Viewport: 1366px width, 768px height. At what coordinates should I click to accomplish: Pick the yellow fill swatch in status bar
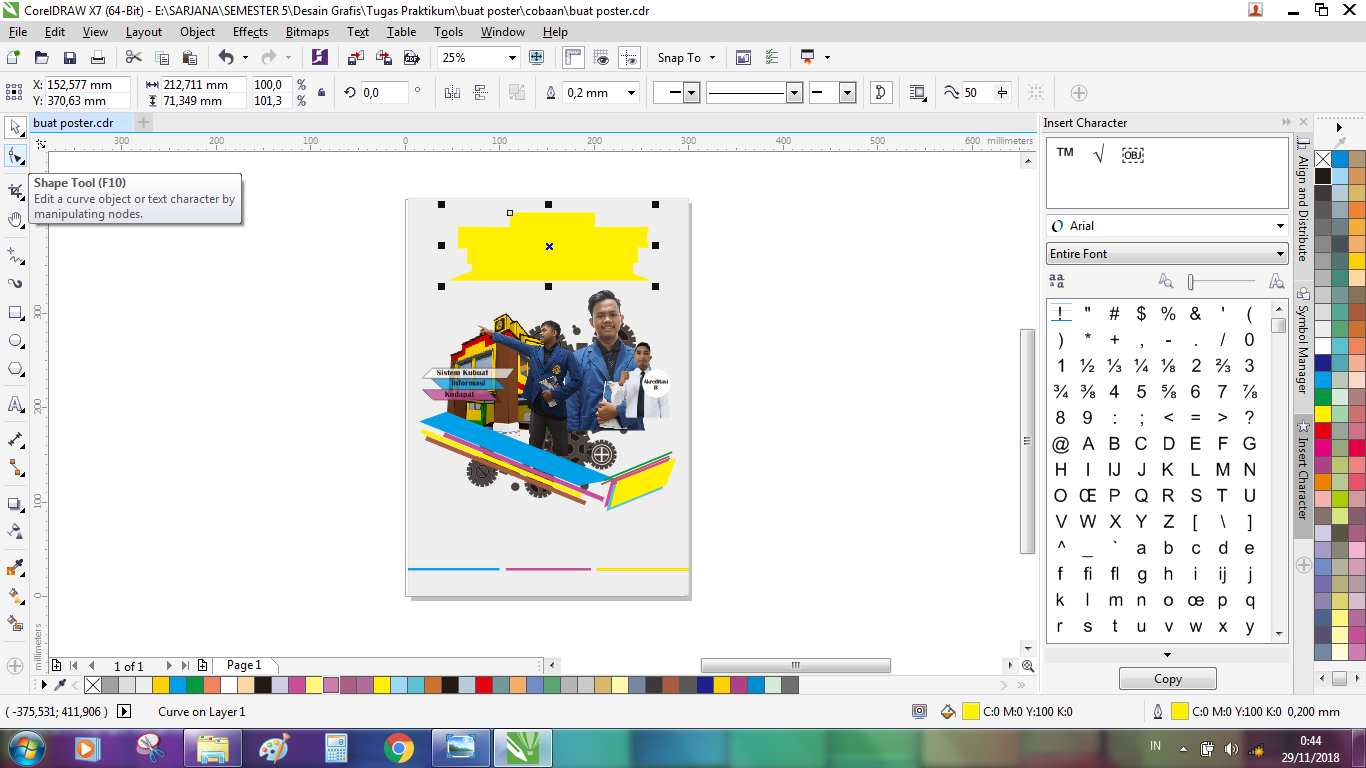click(970, 712)
